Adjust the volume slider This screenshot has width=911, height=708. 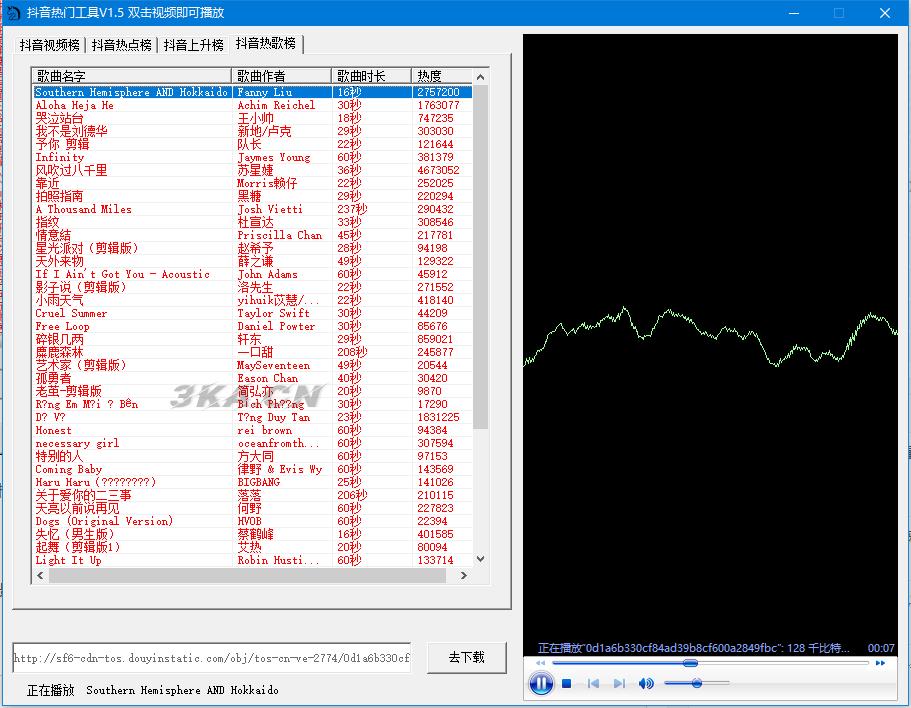(697, 684)
